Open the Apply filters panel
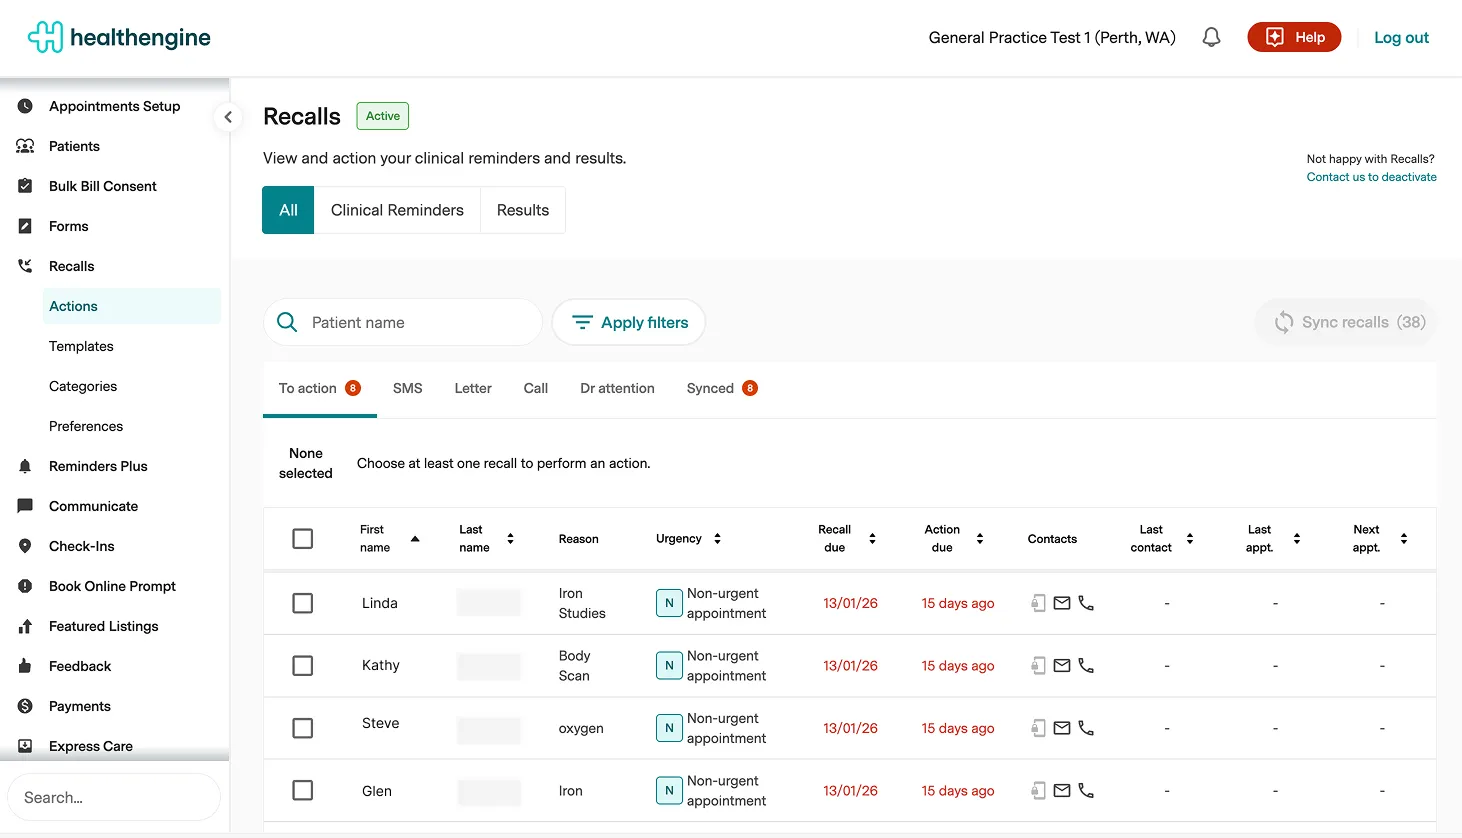Viewport: 1462px width, 838px height. coord(629,323)
